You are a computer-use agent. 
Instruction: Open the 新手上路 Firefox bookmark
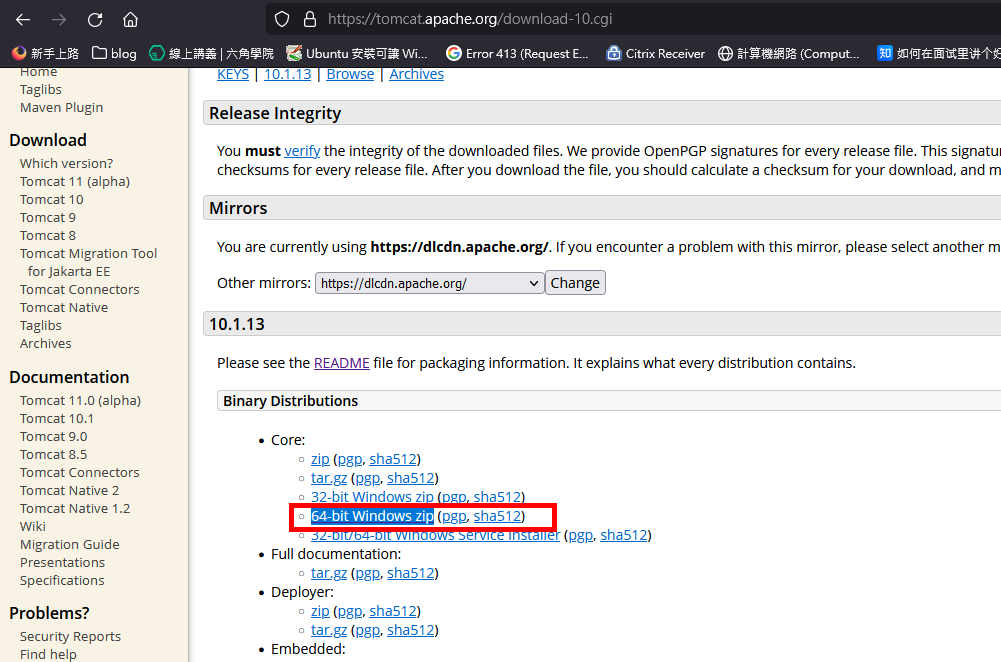[x=46, y=54]
